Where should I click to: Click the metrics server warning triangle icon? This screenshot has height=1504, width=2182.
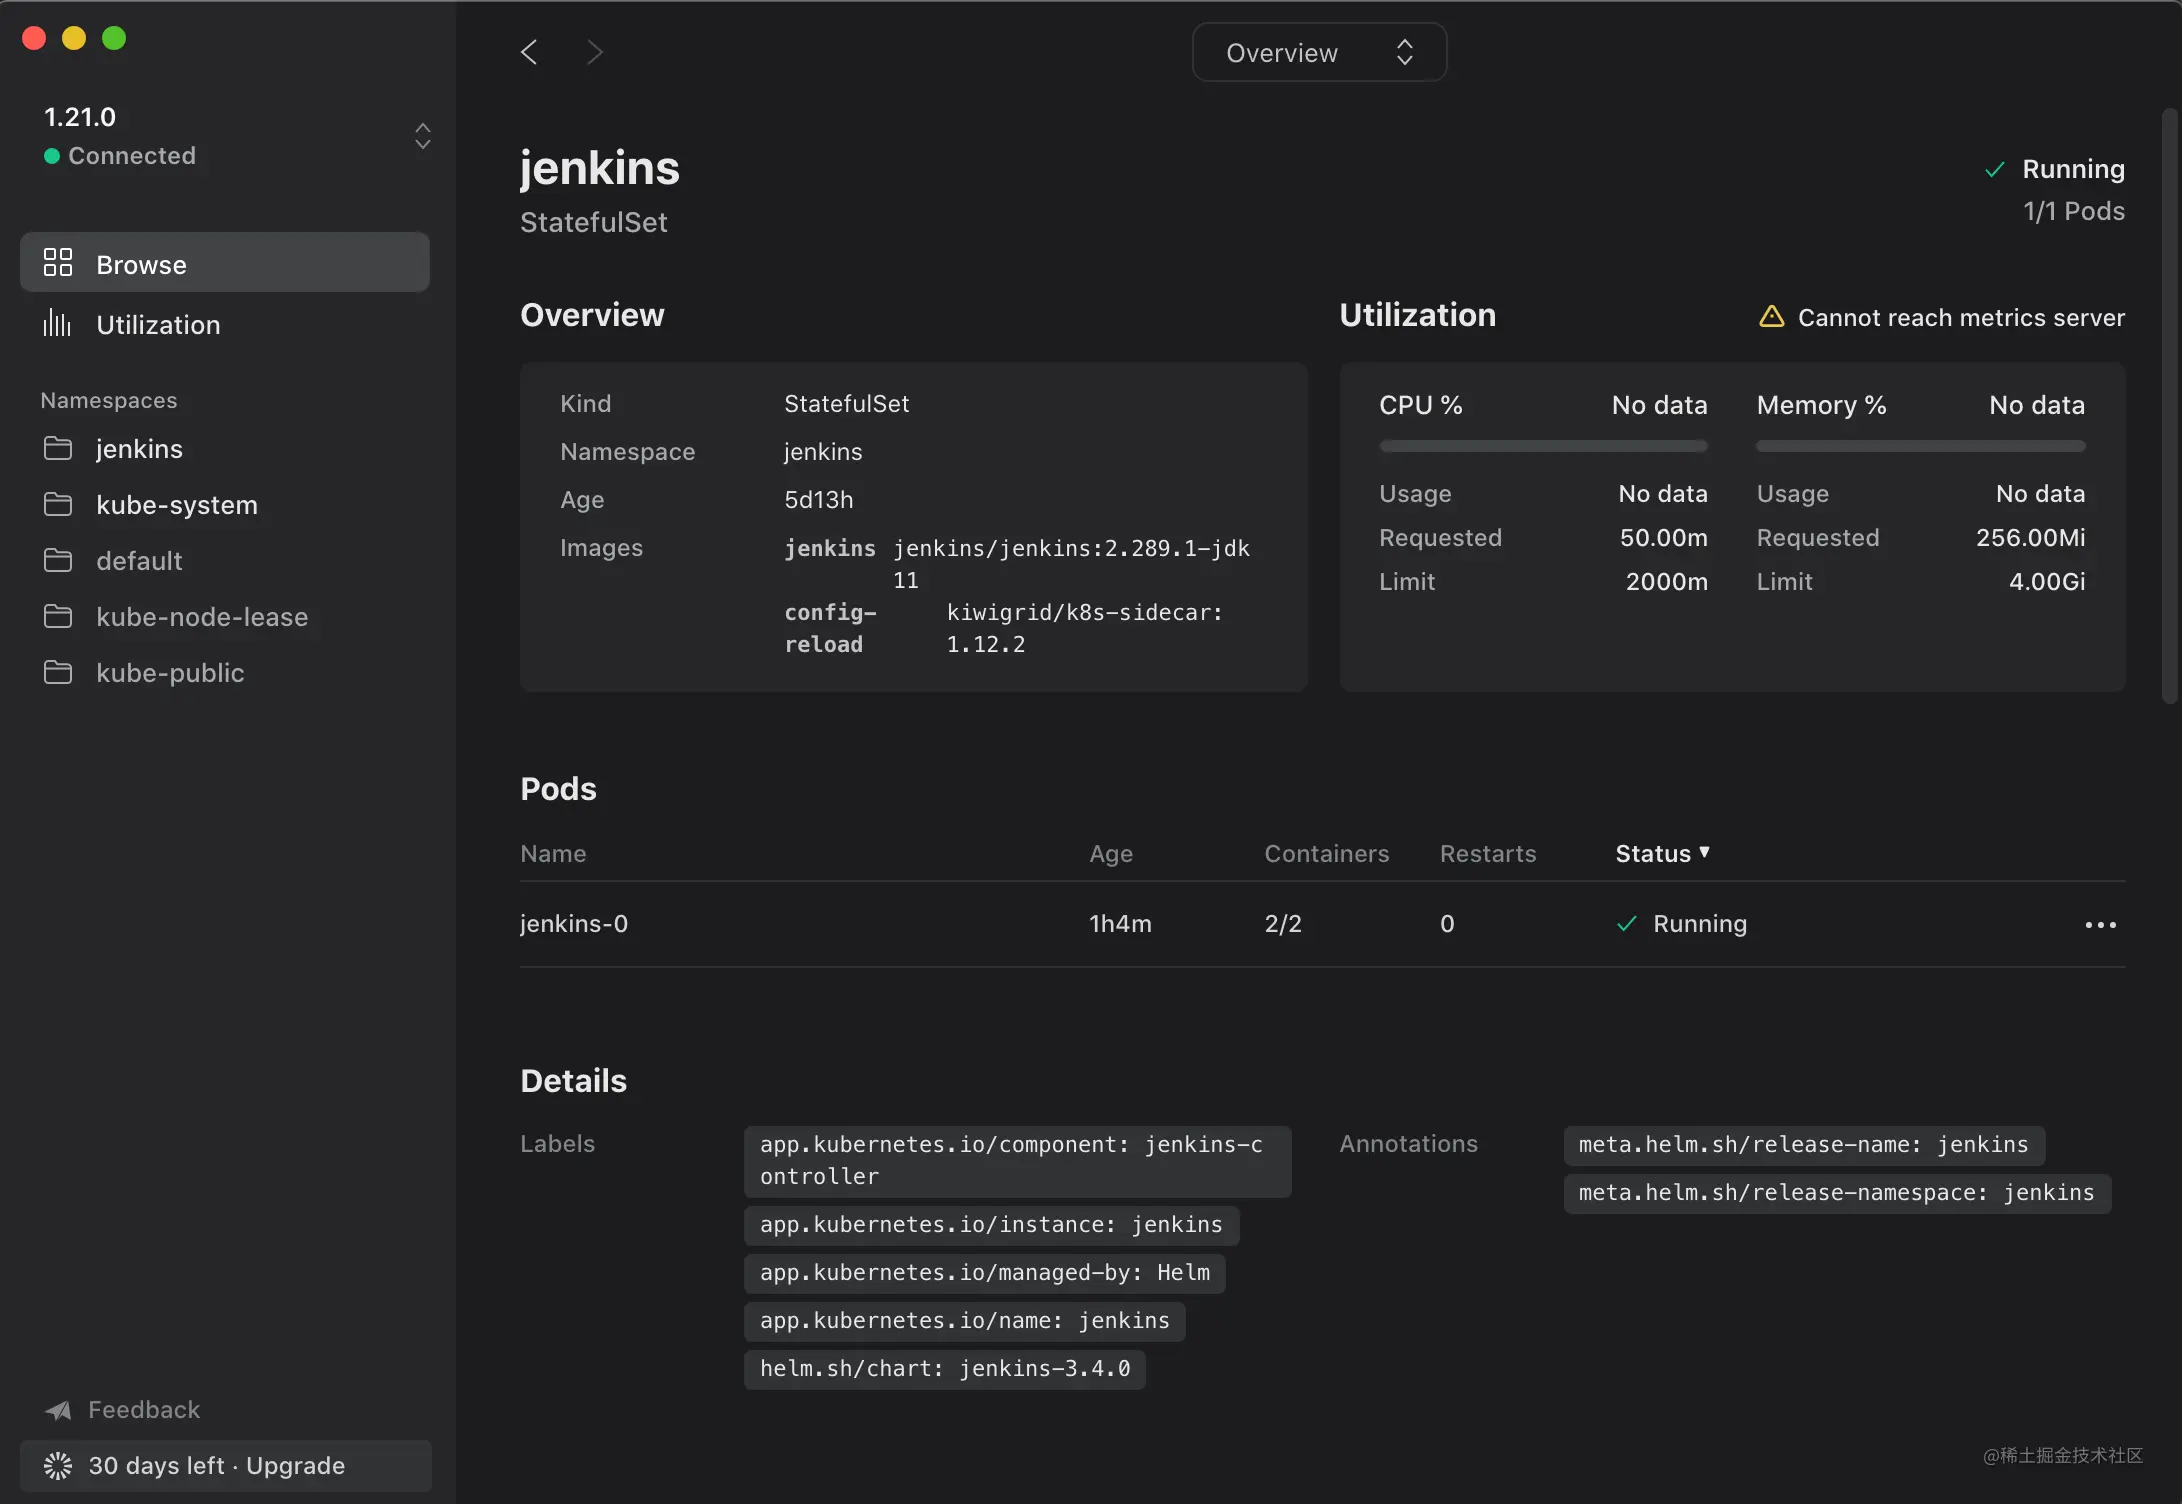coord(1771,317)
